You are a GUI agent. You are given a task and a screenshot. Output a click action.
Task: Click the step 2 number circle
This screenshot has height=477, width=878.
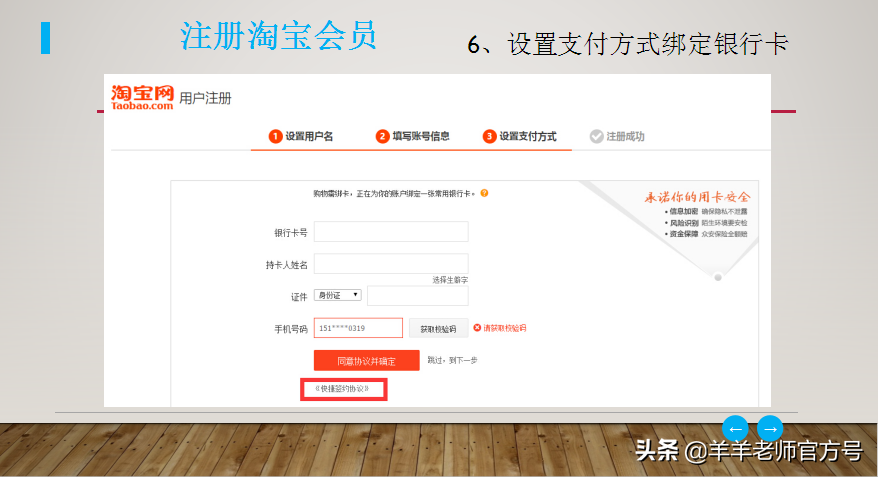(382, 136)
